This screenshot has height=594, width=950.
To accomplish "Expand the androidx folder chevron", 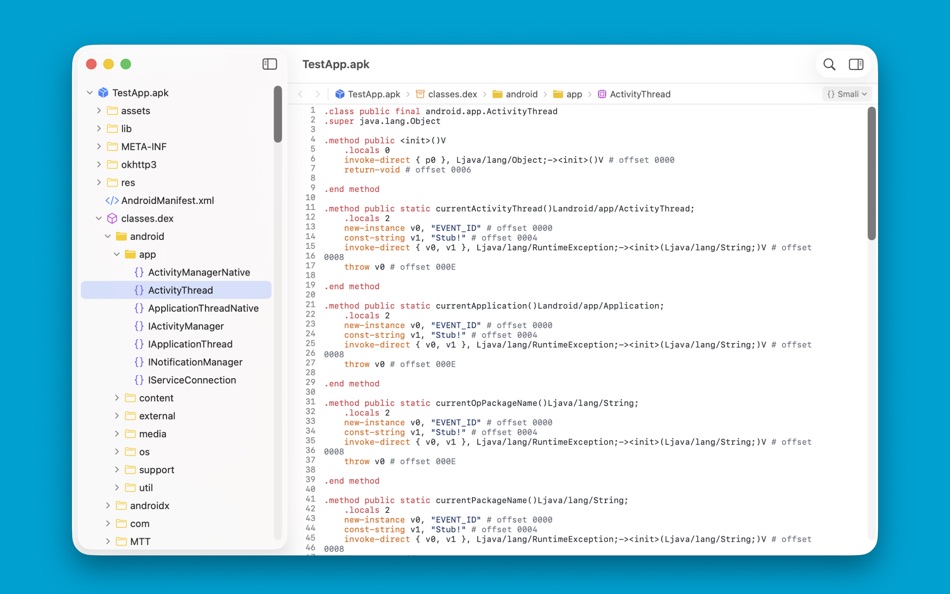I will (108, 506).
